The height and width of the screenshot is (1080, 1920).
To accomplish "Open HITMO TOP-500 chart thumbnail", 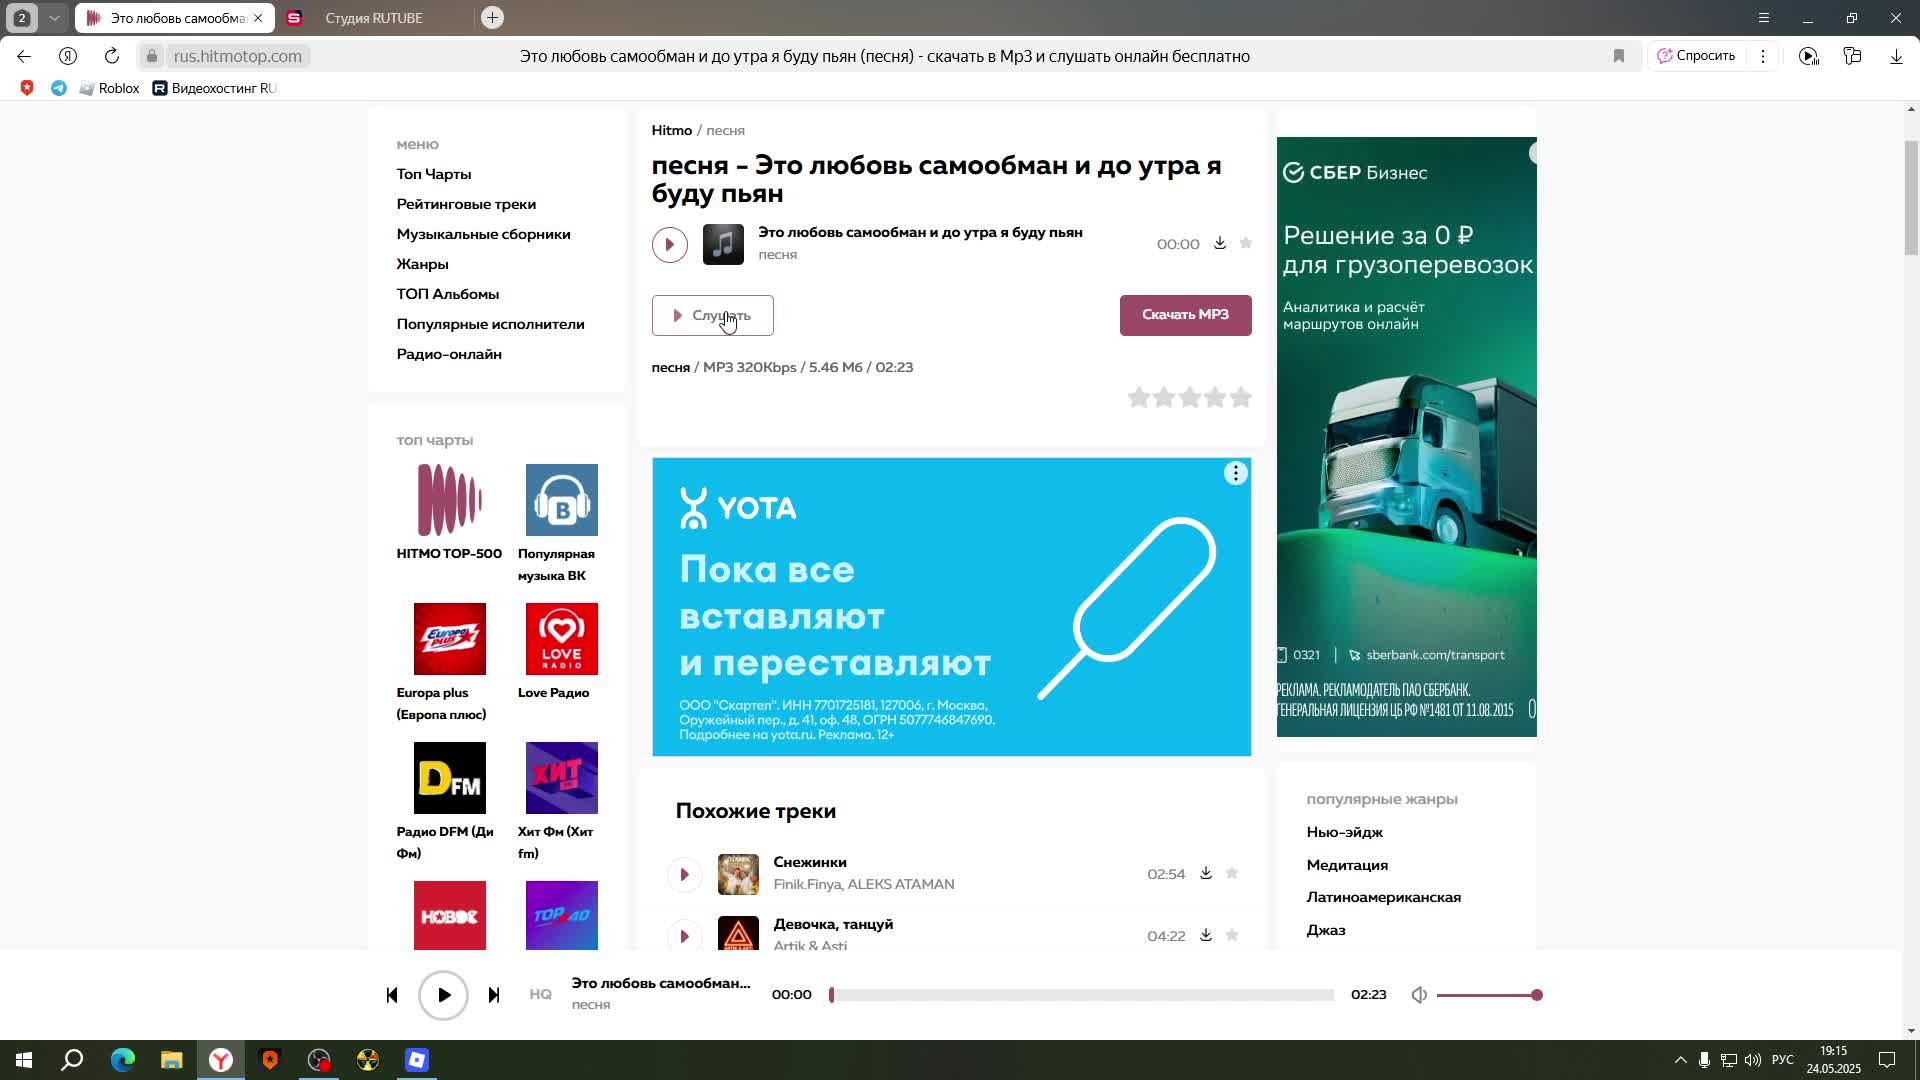I will coord(450,500).
